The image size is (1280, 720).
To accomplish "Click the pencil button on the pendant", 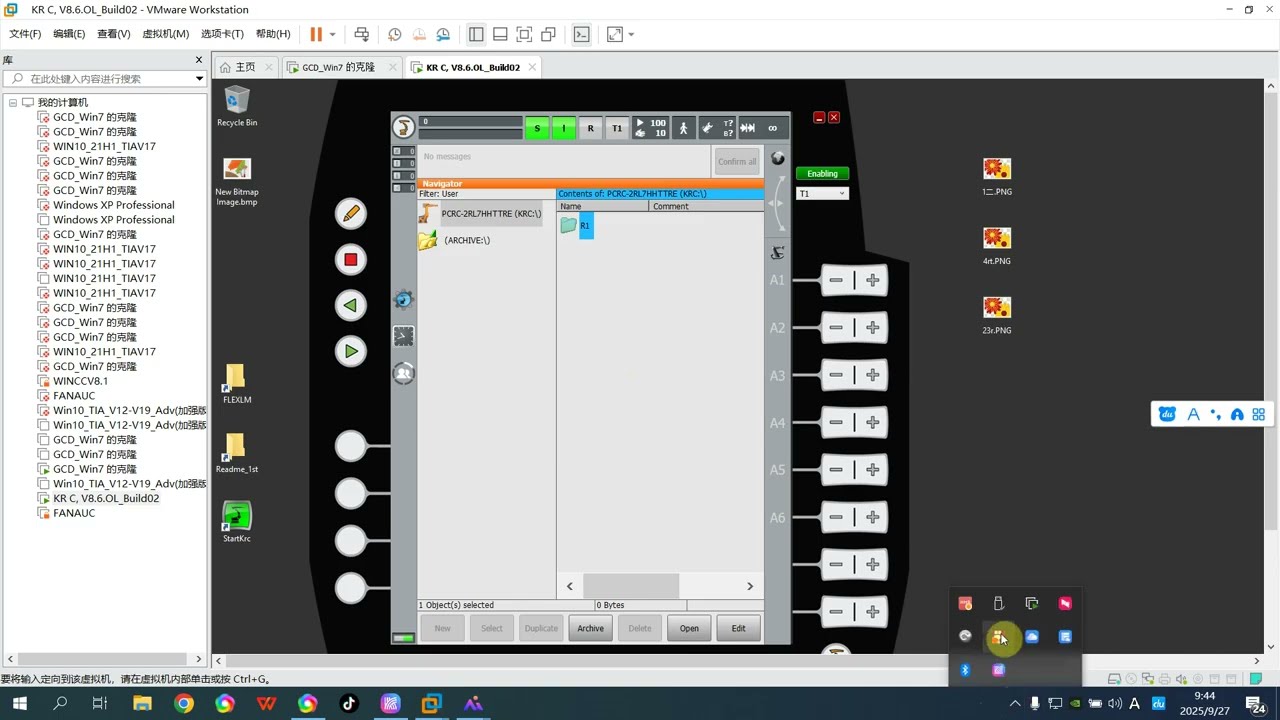I will pos(351,214).
